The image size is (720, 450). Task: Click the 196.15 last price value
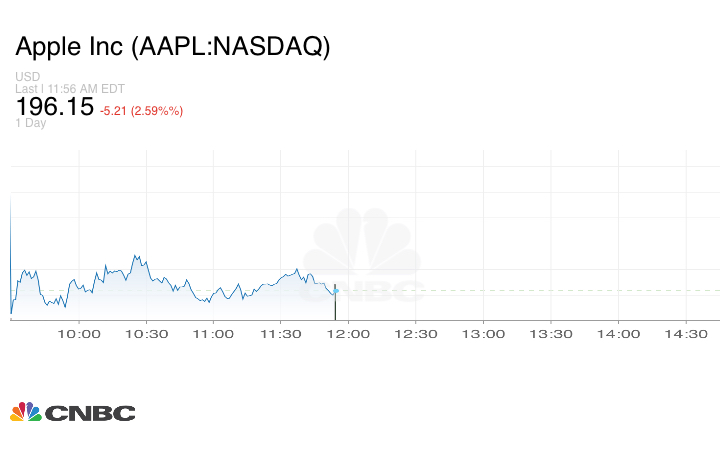pyautogui.click(x=54, y=106)
